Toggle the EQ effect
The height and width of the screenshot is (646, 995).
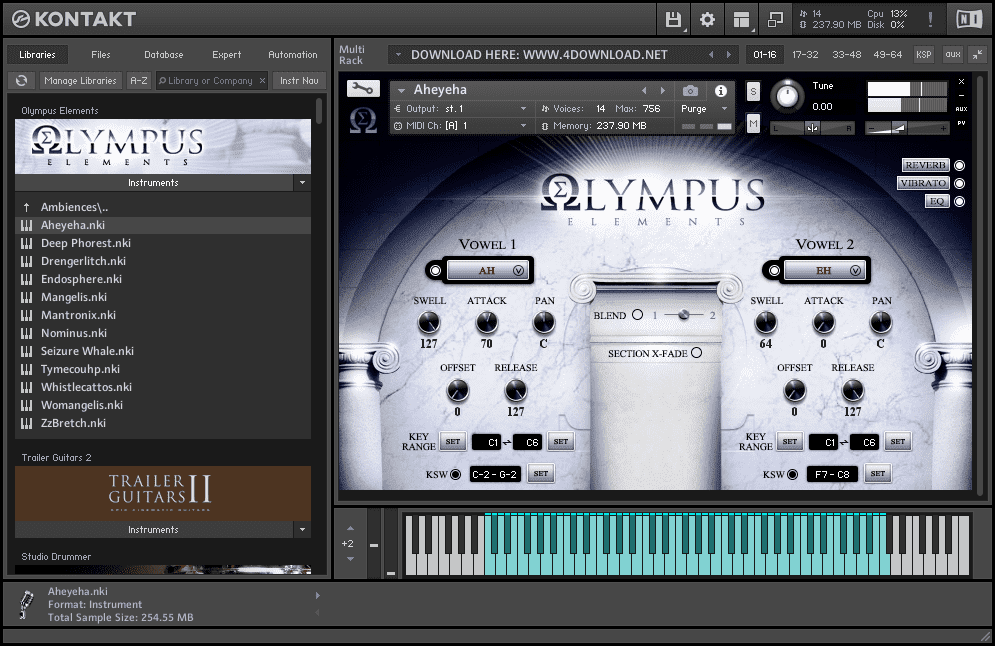(x=959, y=201)
